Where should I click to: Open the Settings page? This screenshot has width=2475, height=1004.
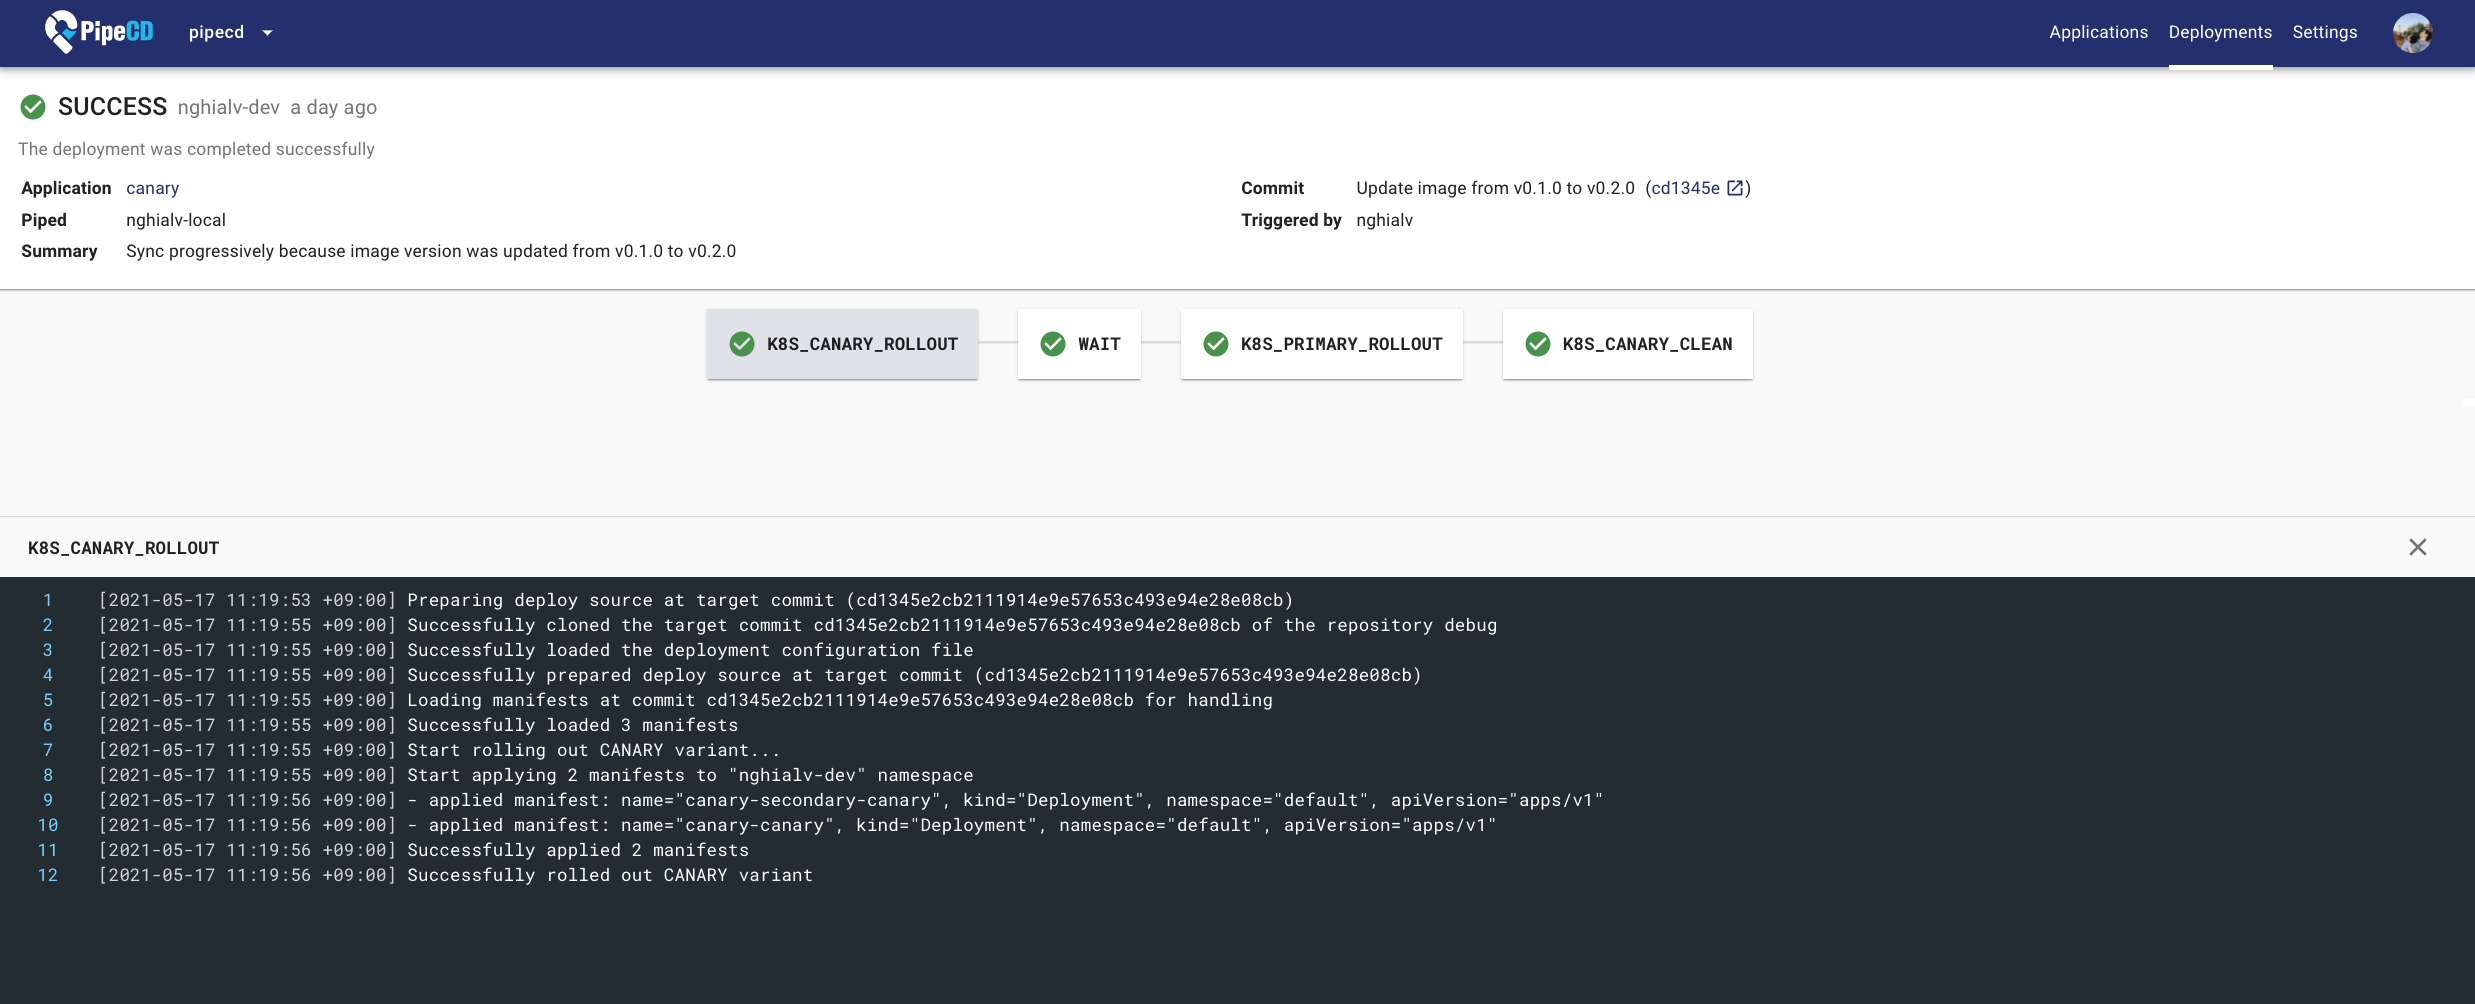click(x=2324, y=32)
